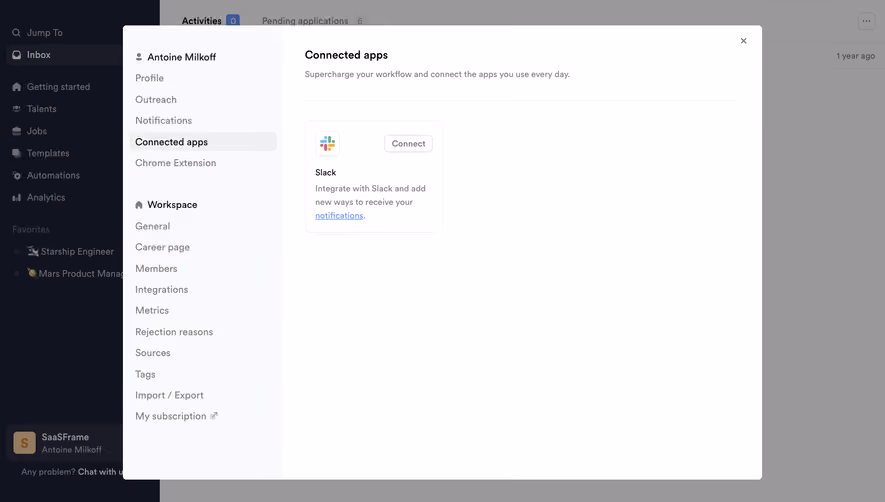Open Analytics in sidebar
This screenshot has height=502, width=885.
pyautogui.click(x=46, y=198)
